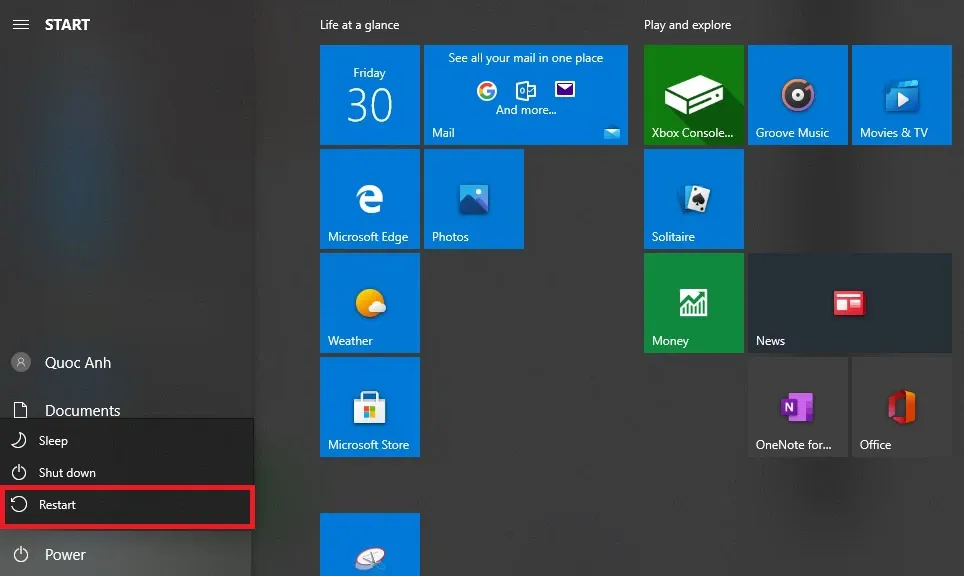Open the Microsoft Store tile
964x576 pixels.
point(369,407)
